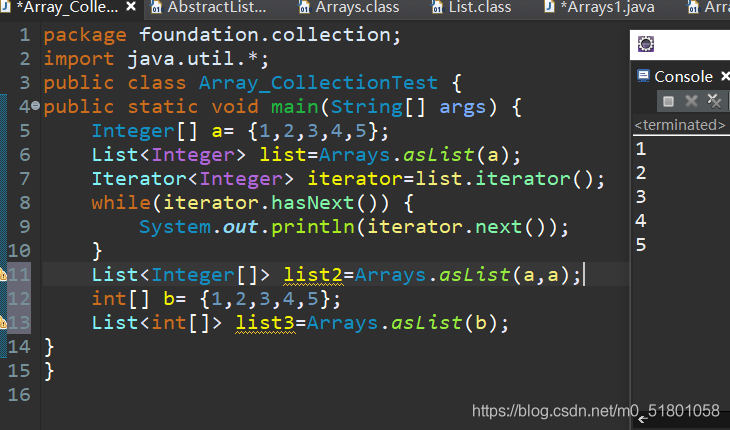Click 'foundation.collection' in the package statement
Screen dimensions: 730x430
[x=265, y=35]
